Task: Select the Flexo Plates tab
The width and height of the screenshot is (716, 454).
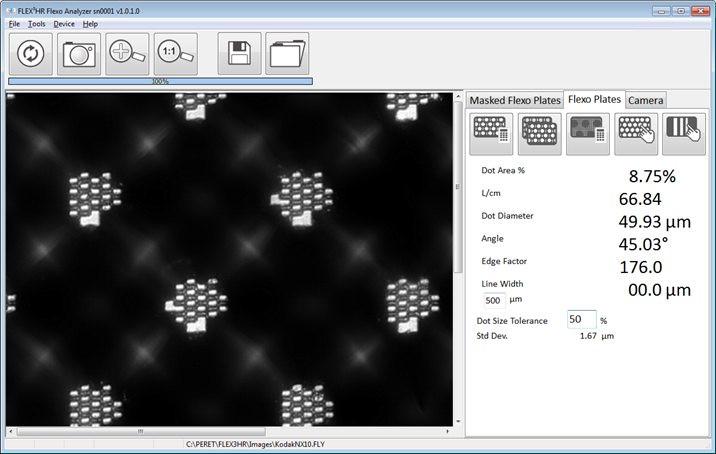Action: tap(595, 99)
